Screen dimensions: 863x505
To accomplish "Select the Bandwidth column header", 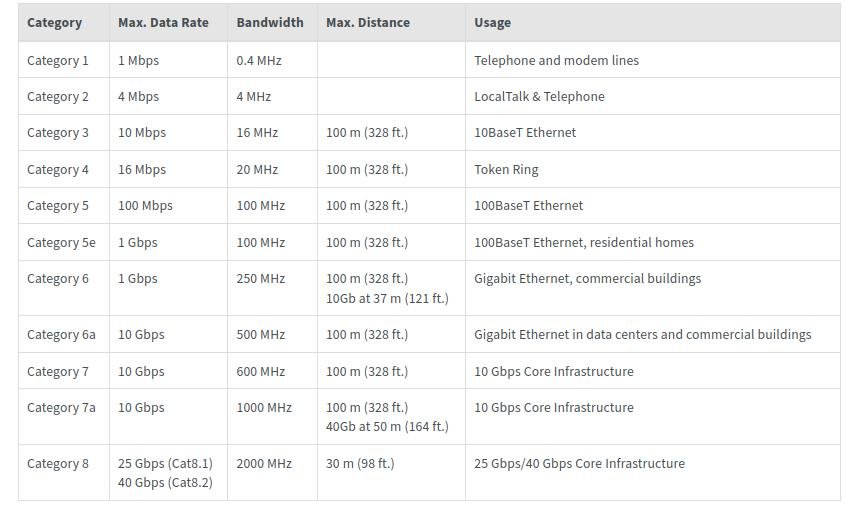I will 270,23.
